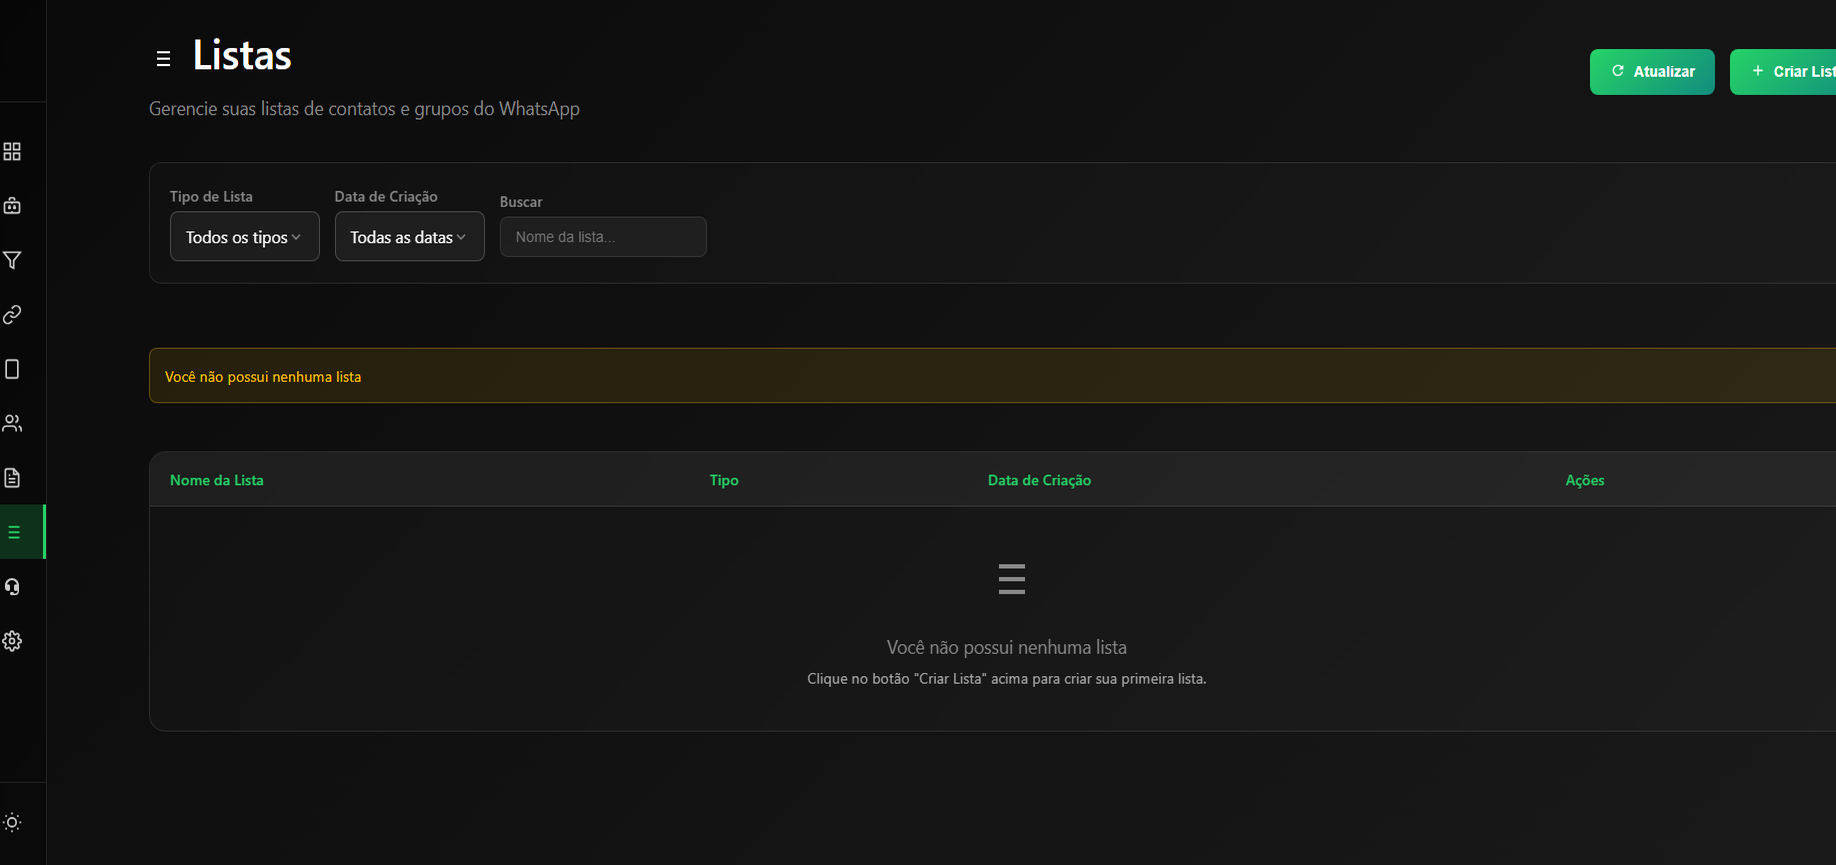Screen dimensions: 1836x865
Task: Click the headset support icon
Action: click(x=12, y=587)
